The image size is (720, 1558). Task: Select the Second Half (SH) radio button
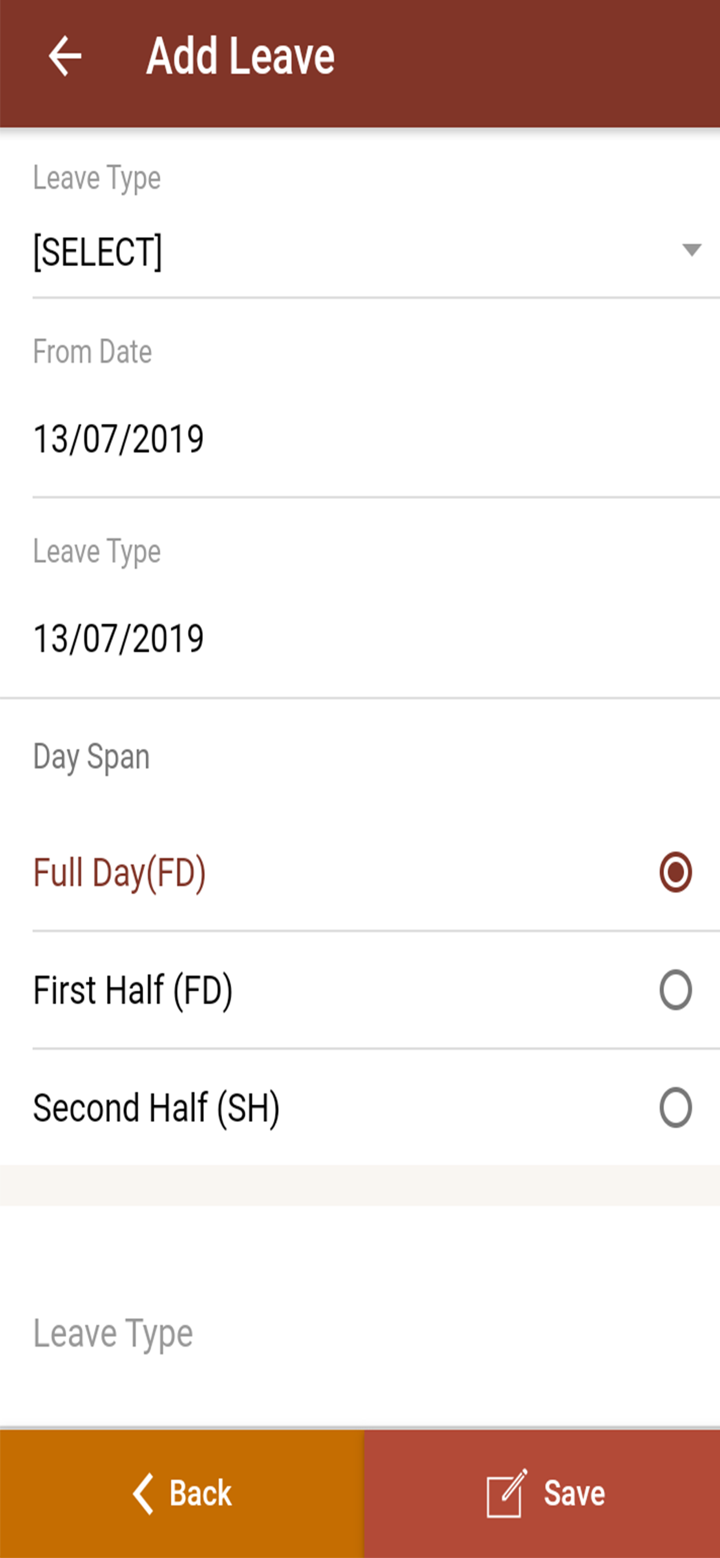coord(676,1108)
